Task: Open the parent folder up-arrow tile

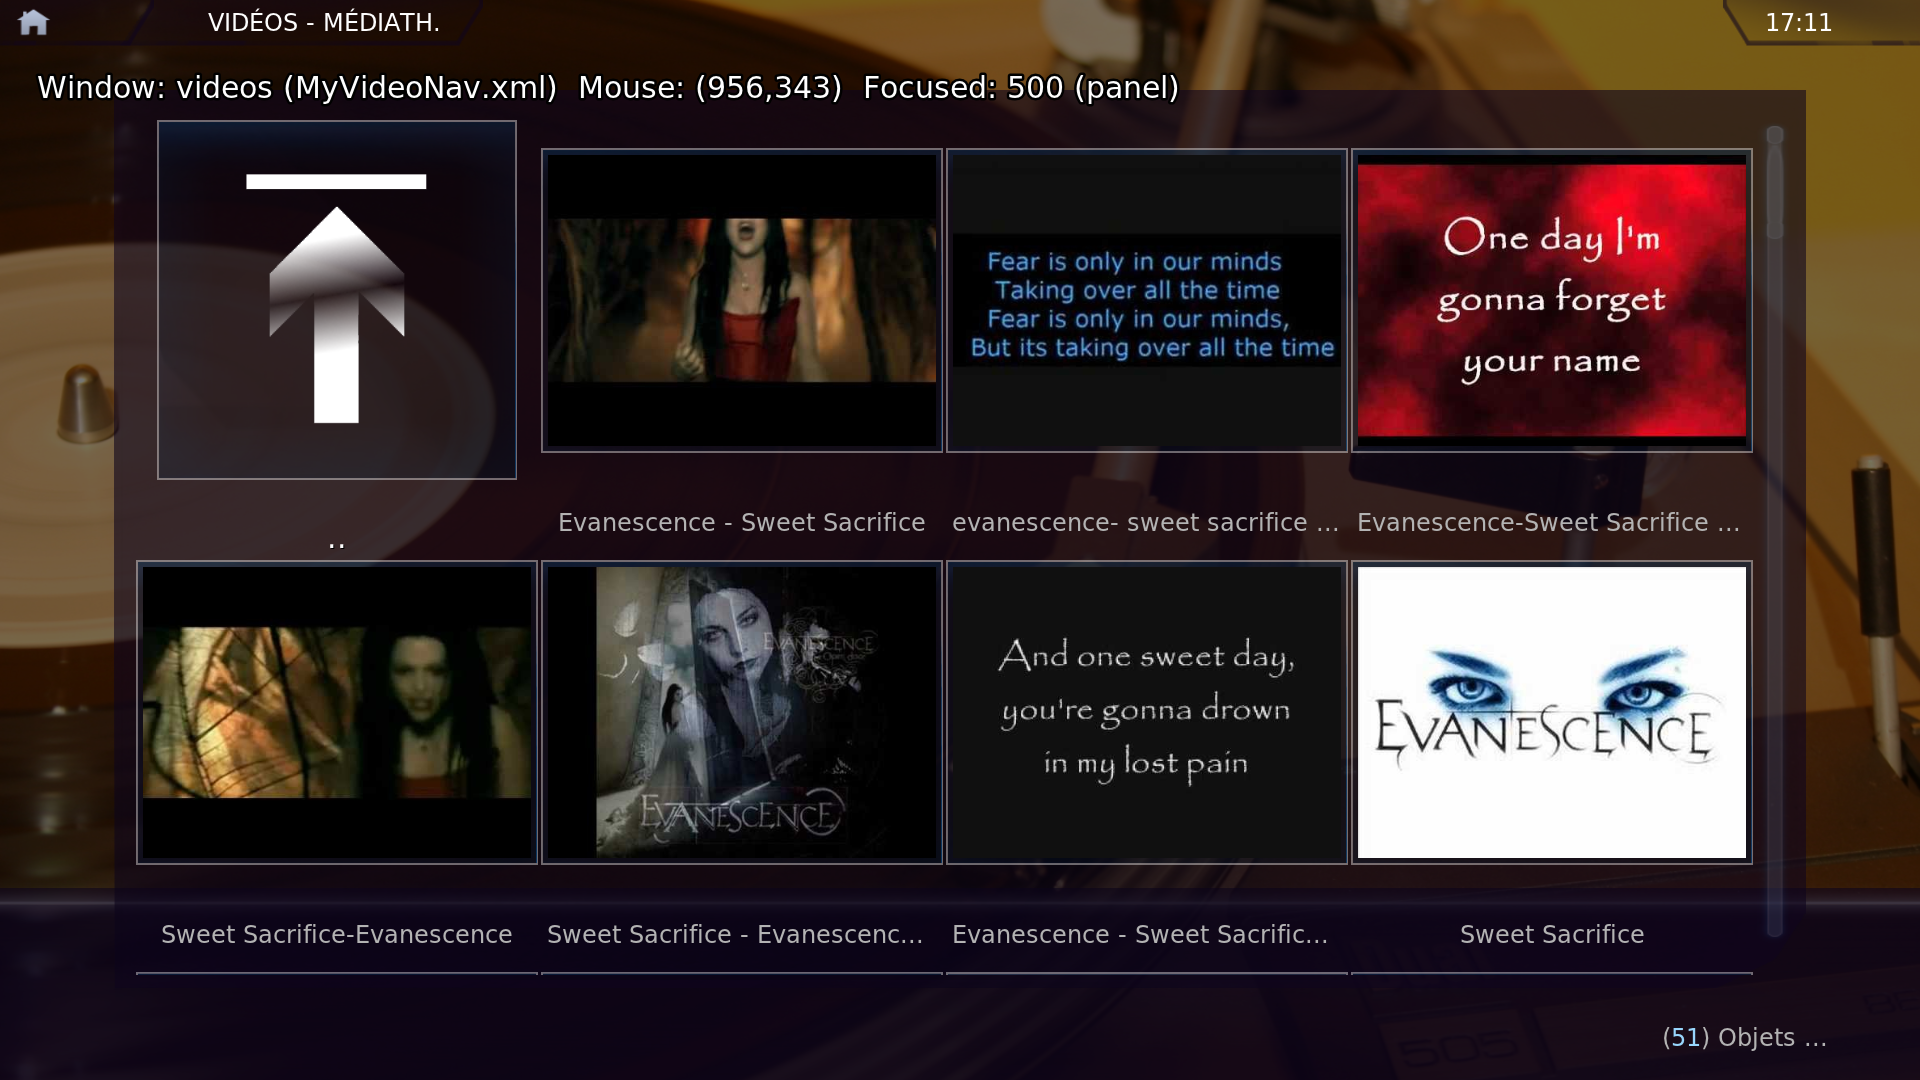Action: click(337, 300)
